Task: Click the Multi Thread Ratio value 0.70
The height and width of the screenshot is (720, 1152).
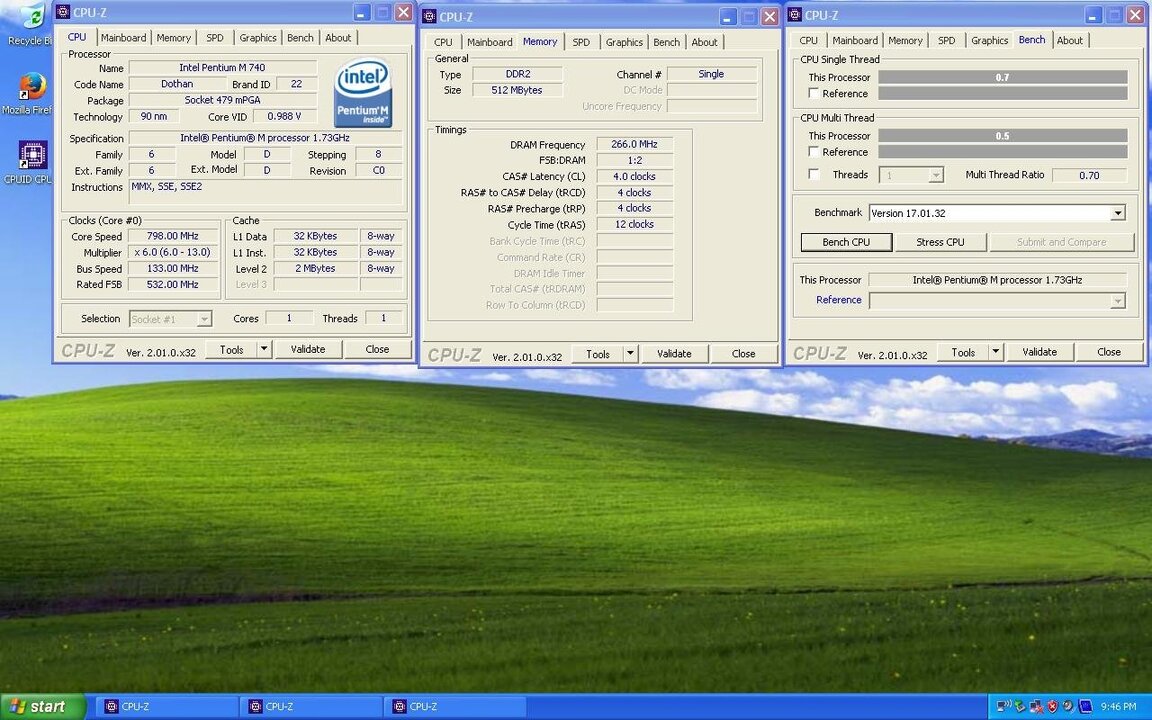Action: (1090, 175)
